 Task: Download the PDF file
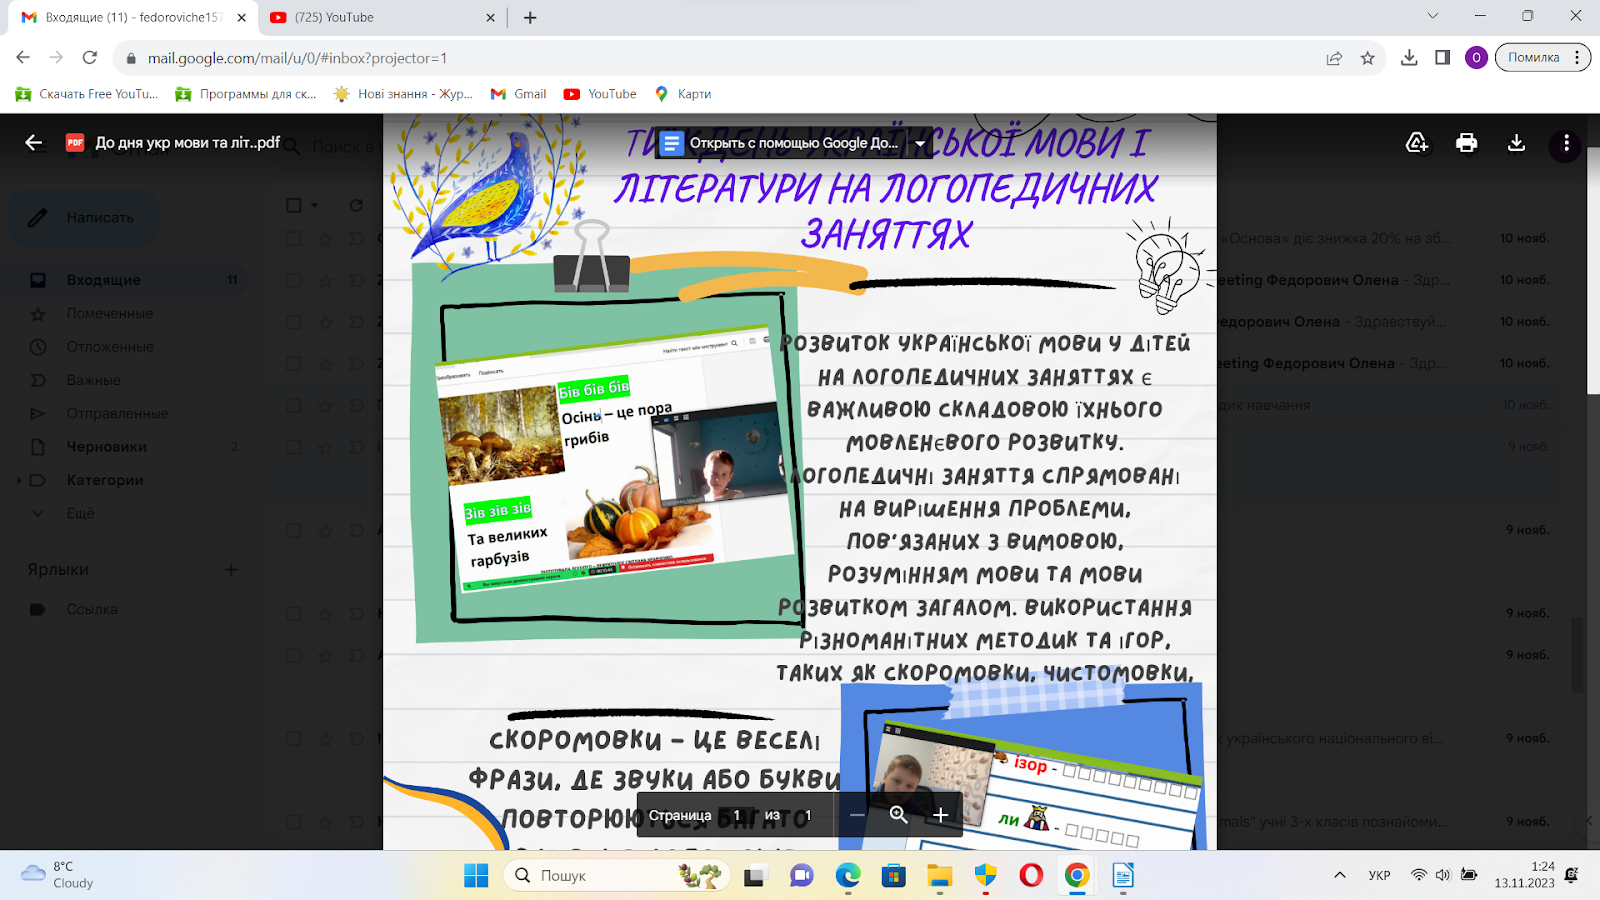pyautogui.click(x=1516, y=143)
